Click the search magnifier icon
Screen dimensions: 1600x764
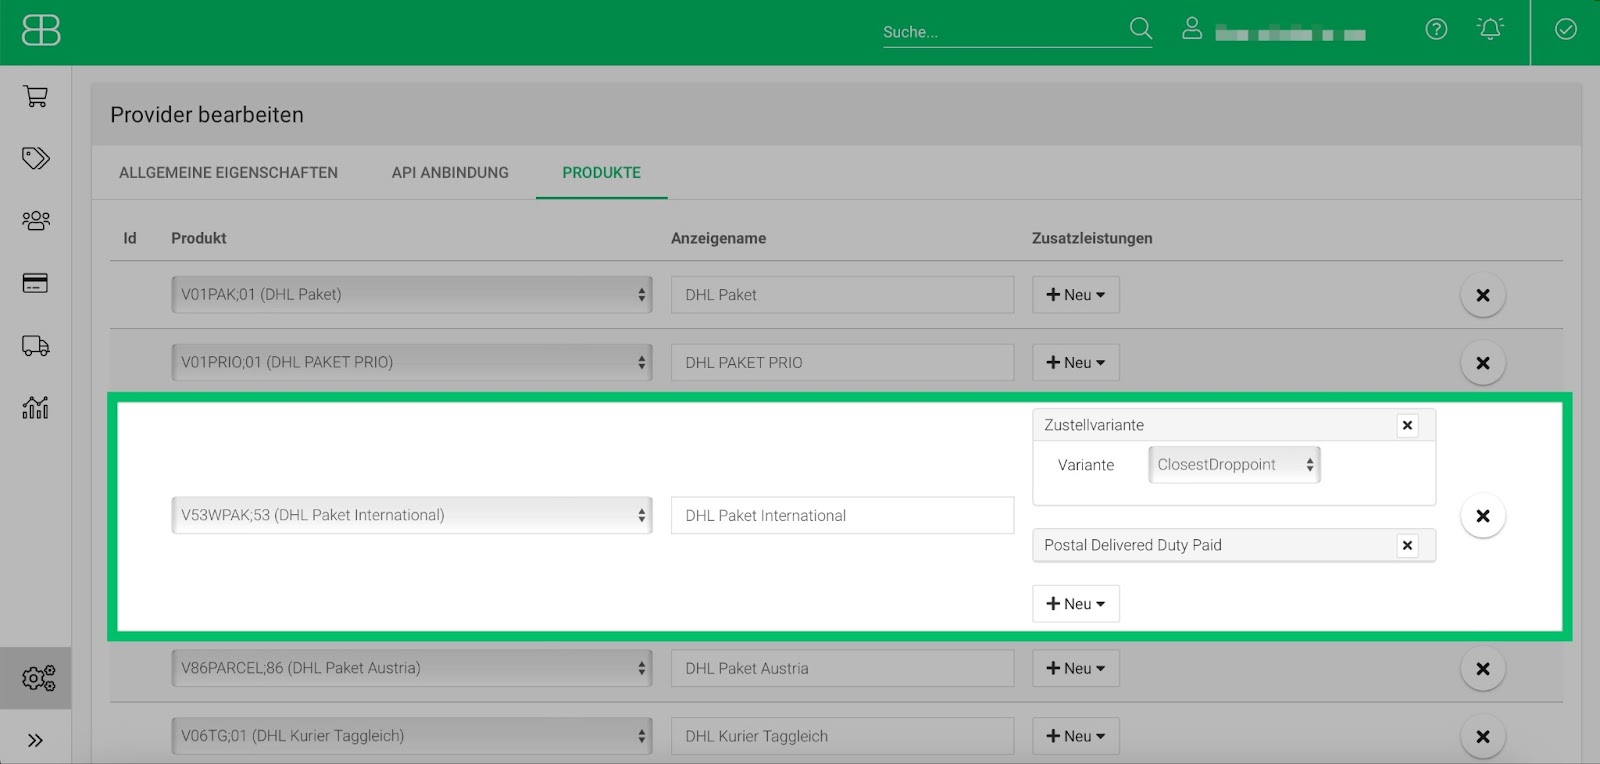[1140, 28]
